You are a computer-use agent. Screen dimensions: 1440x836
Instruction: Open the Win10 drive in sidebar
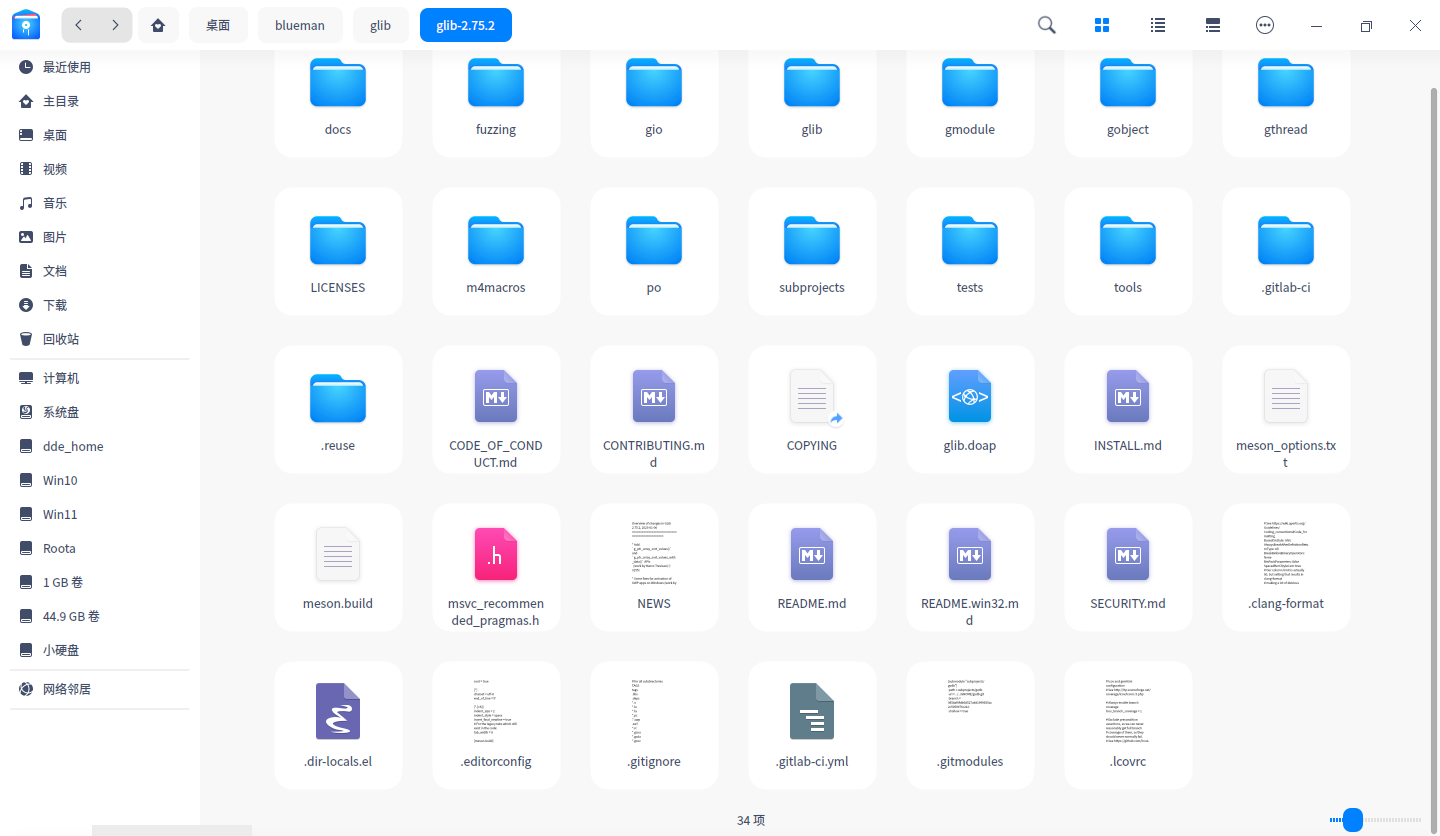100,480
